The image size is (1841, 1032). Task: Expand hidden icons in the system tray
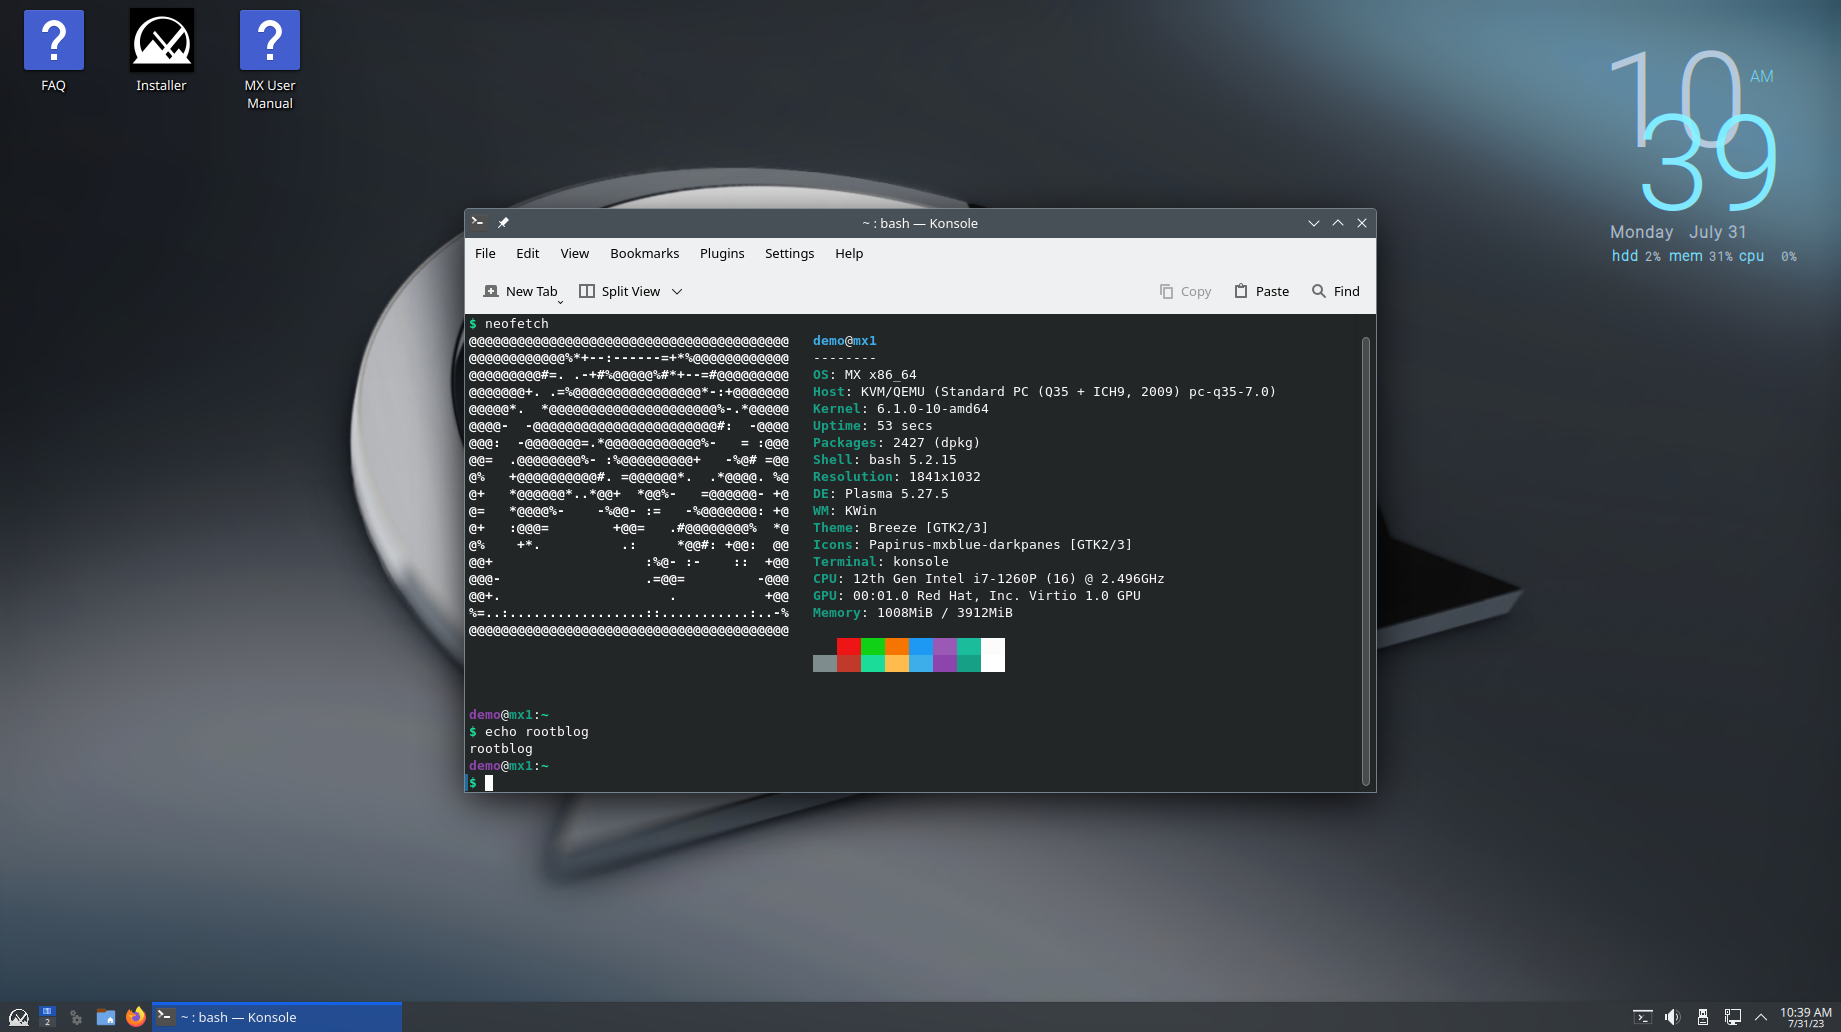point(1761,1017)
